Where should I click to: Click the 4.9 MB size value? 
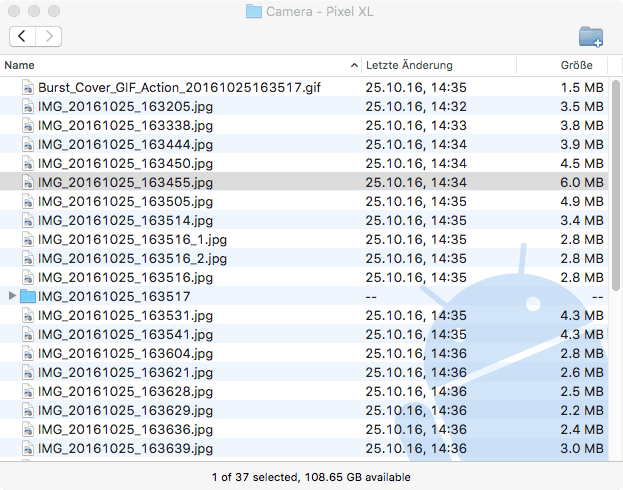tap(582, 201)
